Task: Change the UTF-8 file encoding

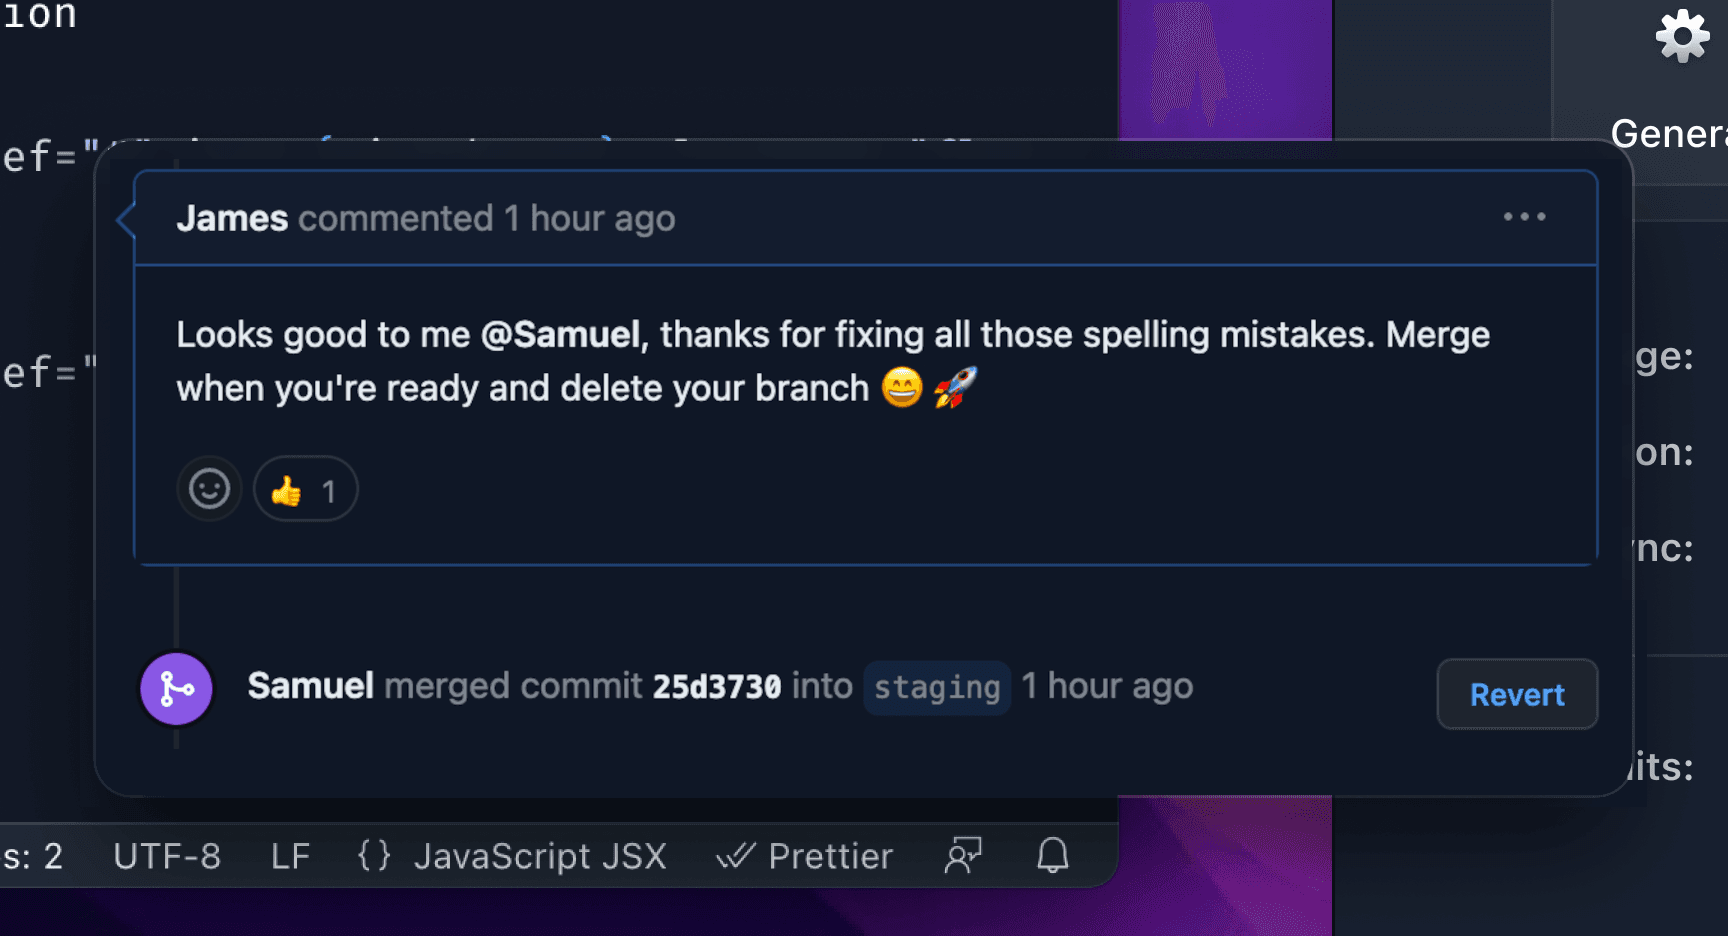Action: (167, 857)
